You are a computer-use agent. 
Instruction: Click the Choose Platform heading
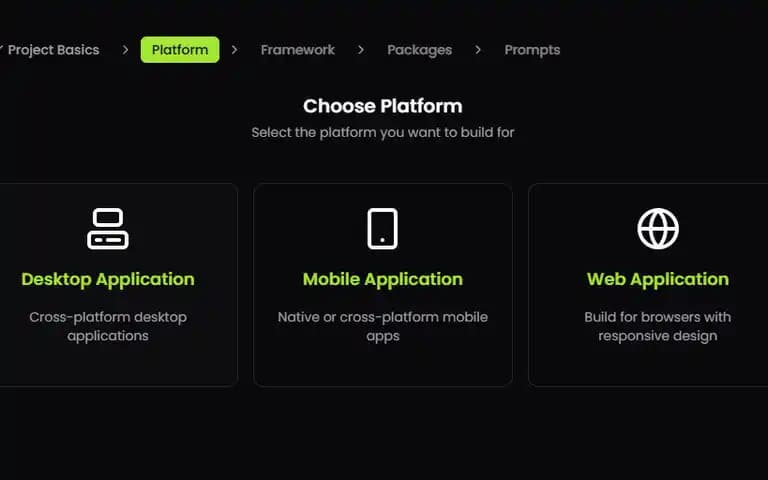click(x=383, y=106)
